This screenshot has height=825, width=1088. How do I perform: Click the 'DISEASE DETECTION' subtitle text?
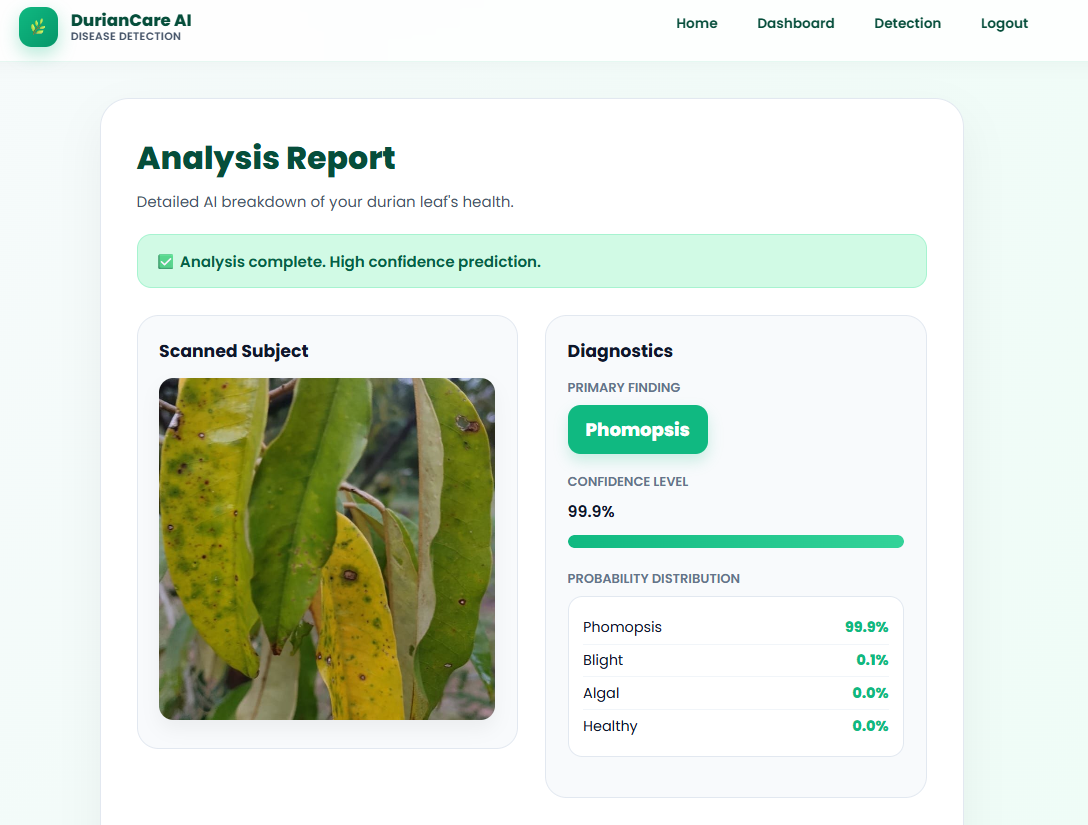pyautogui.click(x=126, y=37)
